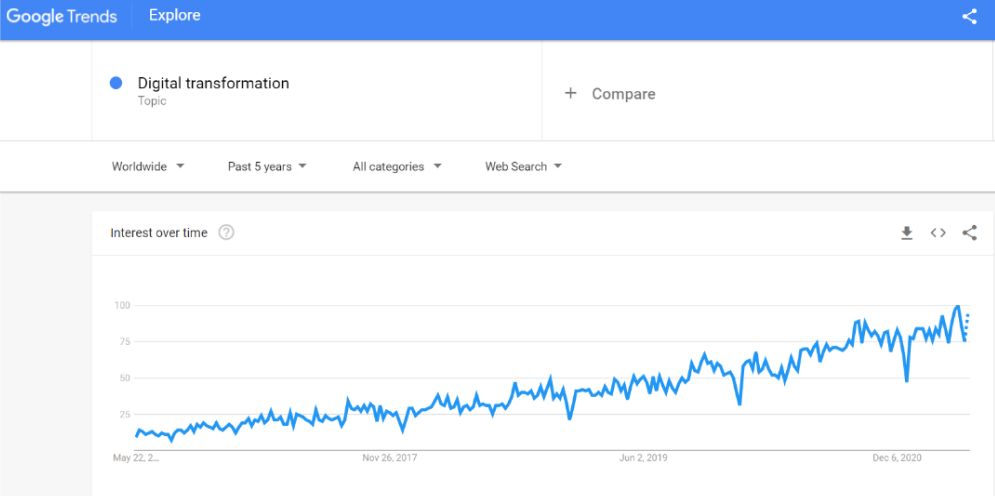The height and width of the screenshot is (496, 995).
Task: Expand the Past 5 years time range
Action: pyautogui.click(x=267, y=166)
